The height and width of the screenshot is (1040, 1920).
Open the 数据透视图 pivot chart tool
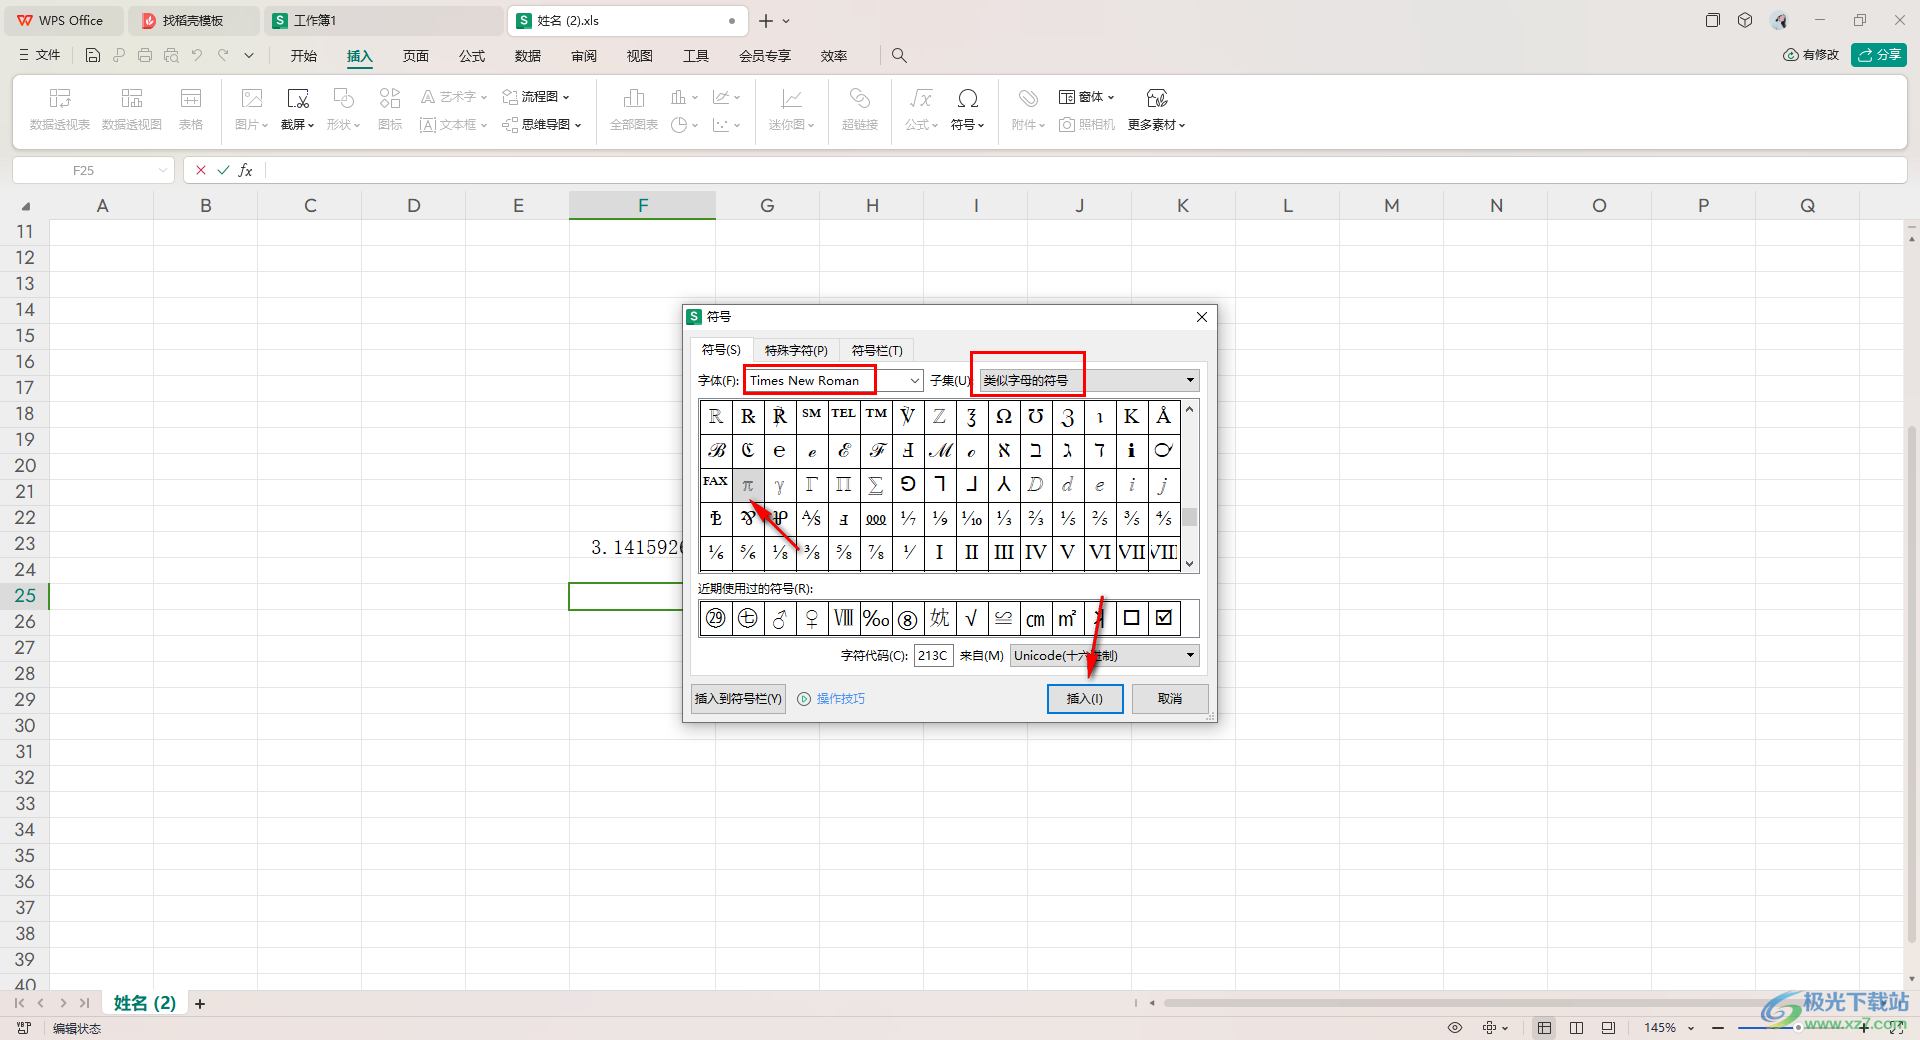click(132, 109)
